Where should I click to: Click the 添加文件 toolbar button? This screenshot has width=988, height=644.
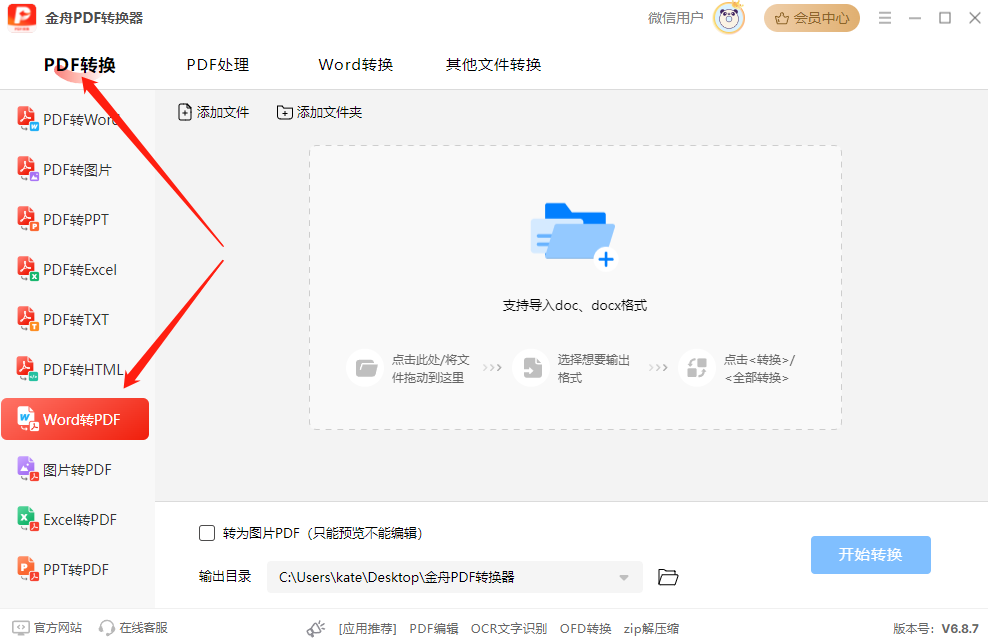pyautogui.click(x=214, y=112)
